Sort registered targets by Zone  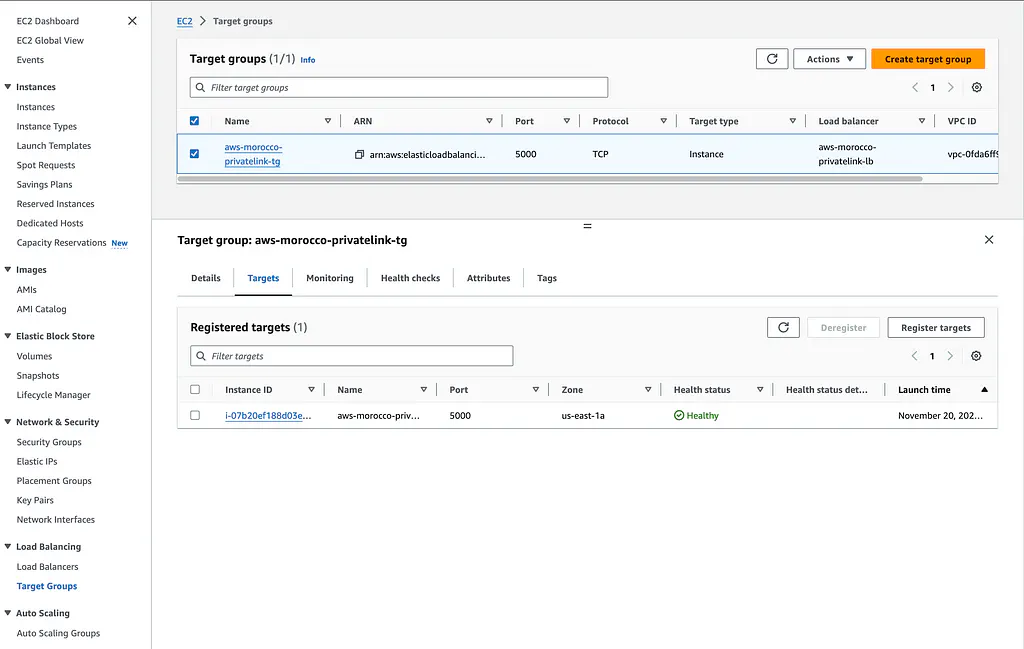pyautogui.click(x=648, y=390)
